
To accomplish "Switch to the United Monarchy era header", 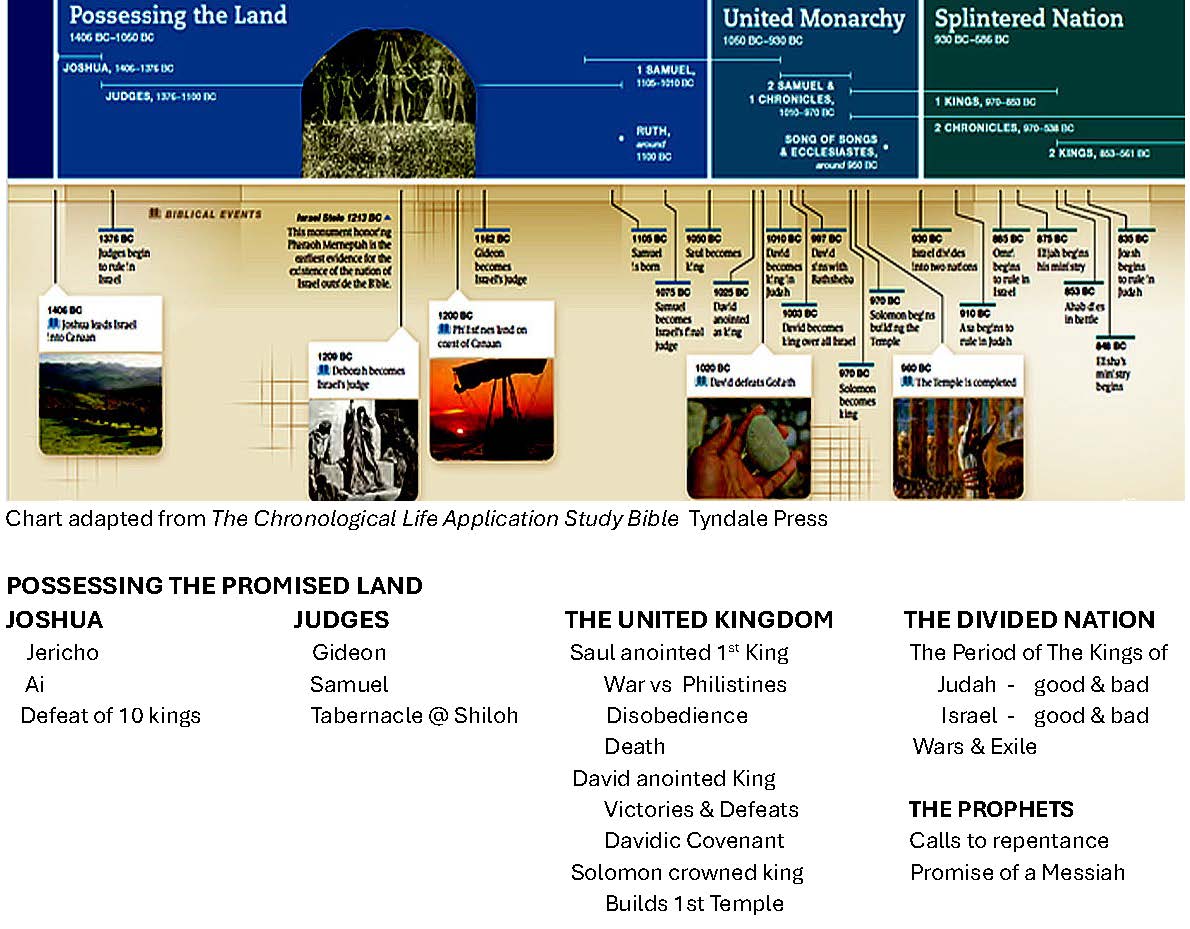I will coord(813,19).
